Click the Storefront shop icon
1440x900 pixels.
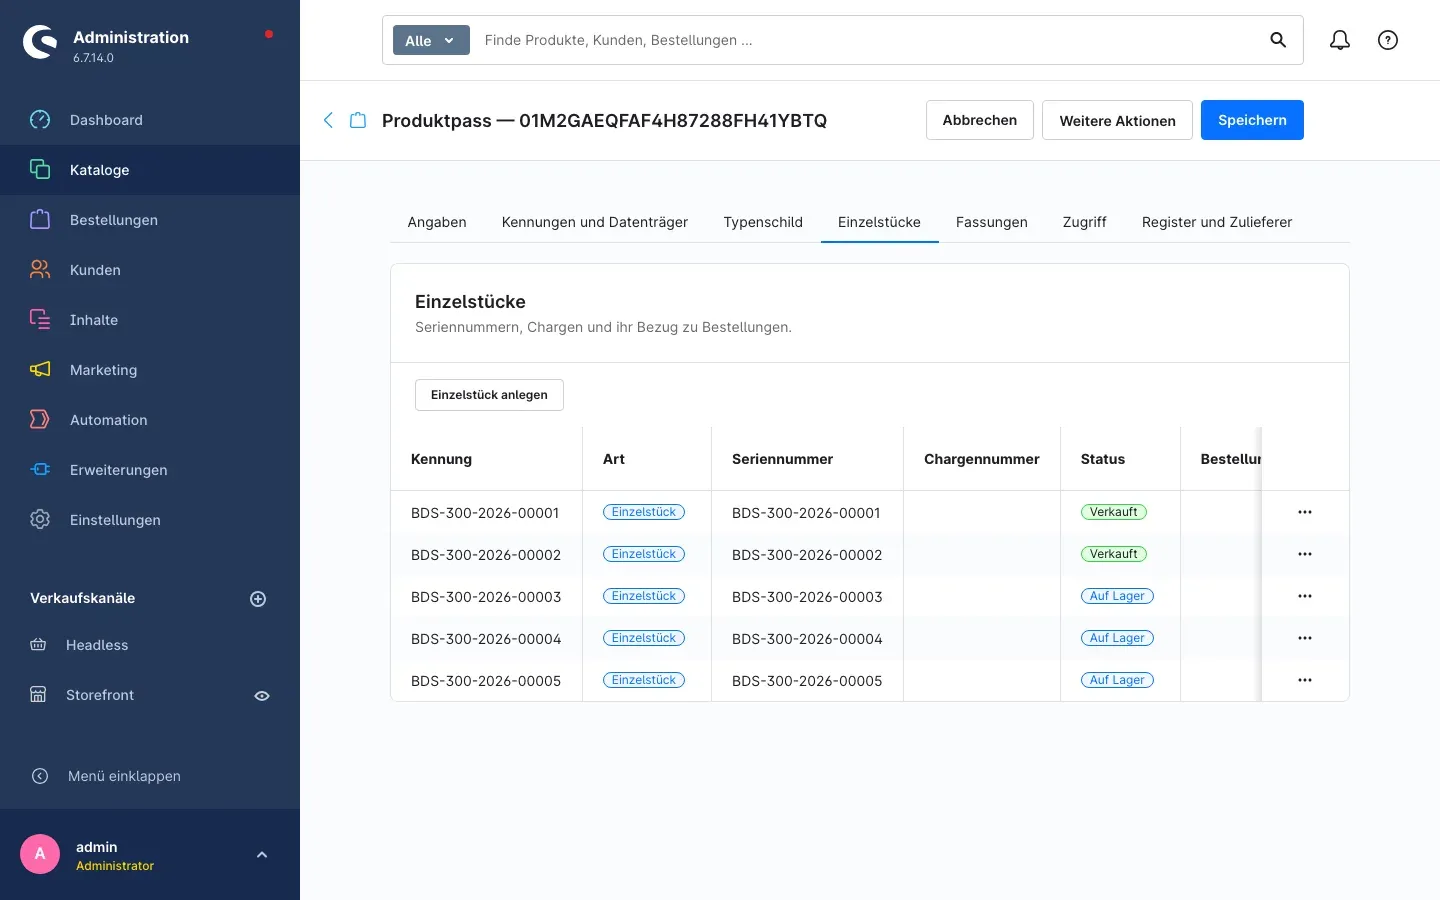click(38, 695)
